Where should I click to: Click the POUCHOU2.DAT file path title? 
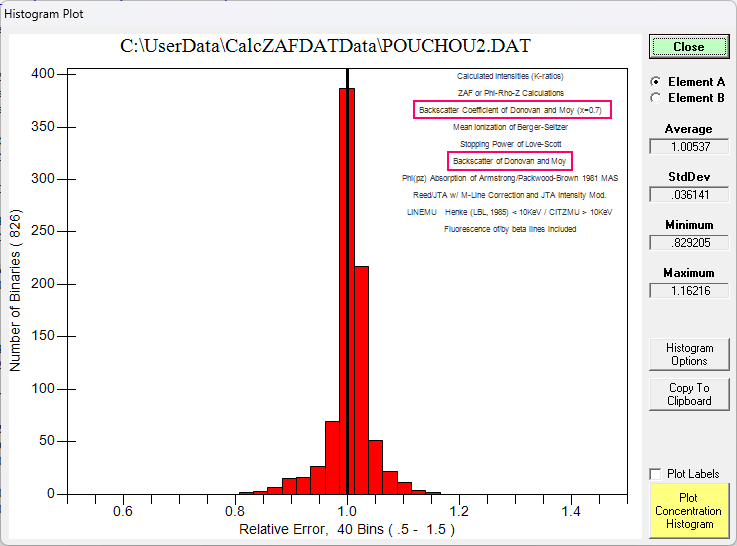[x=325, y=47]
